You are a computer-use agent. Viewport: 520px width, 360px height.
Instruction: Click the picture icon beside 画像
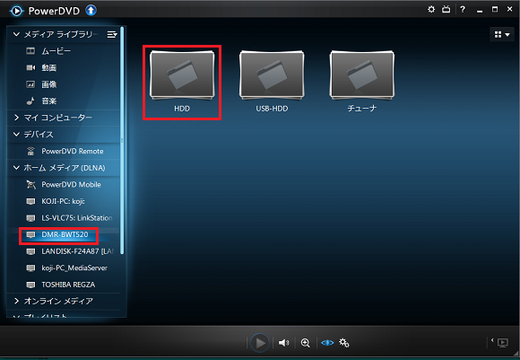pos(30,84)
